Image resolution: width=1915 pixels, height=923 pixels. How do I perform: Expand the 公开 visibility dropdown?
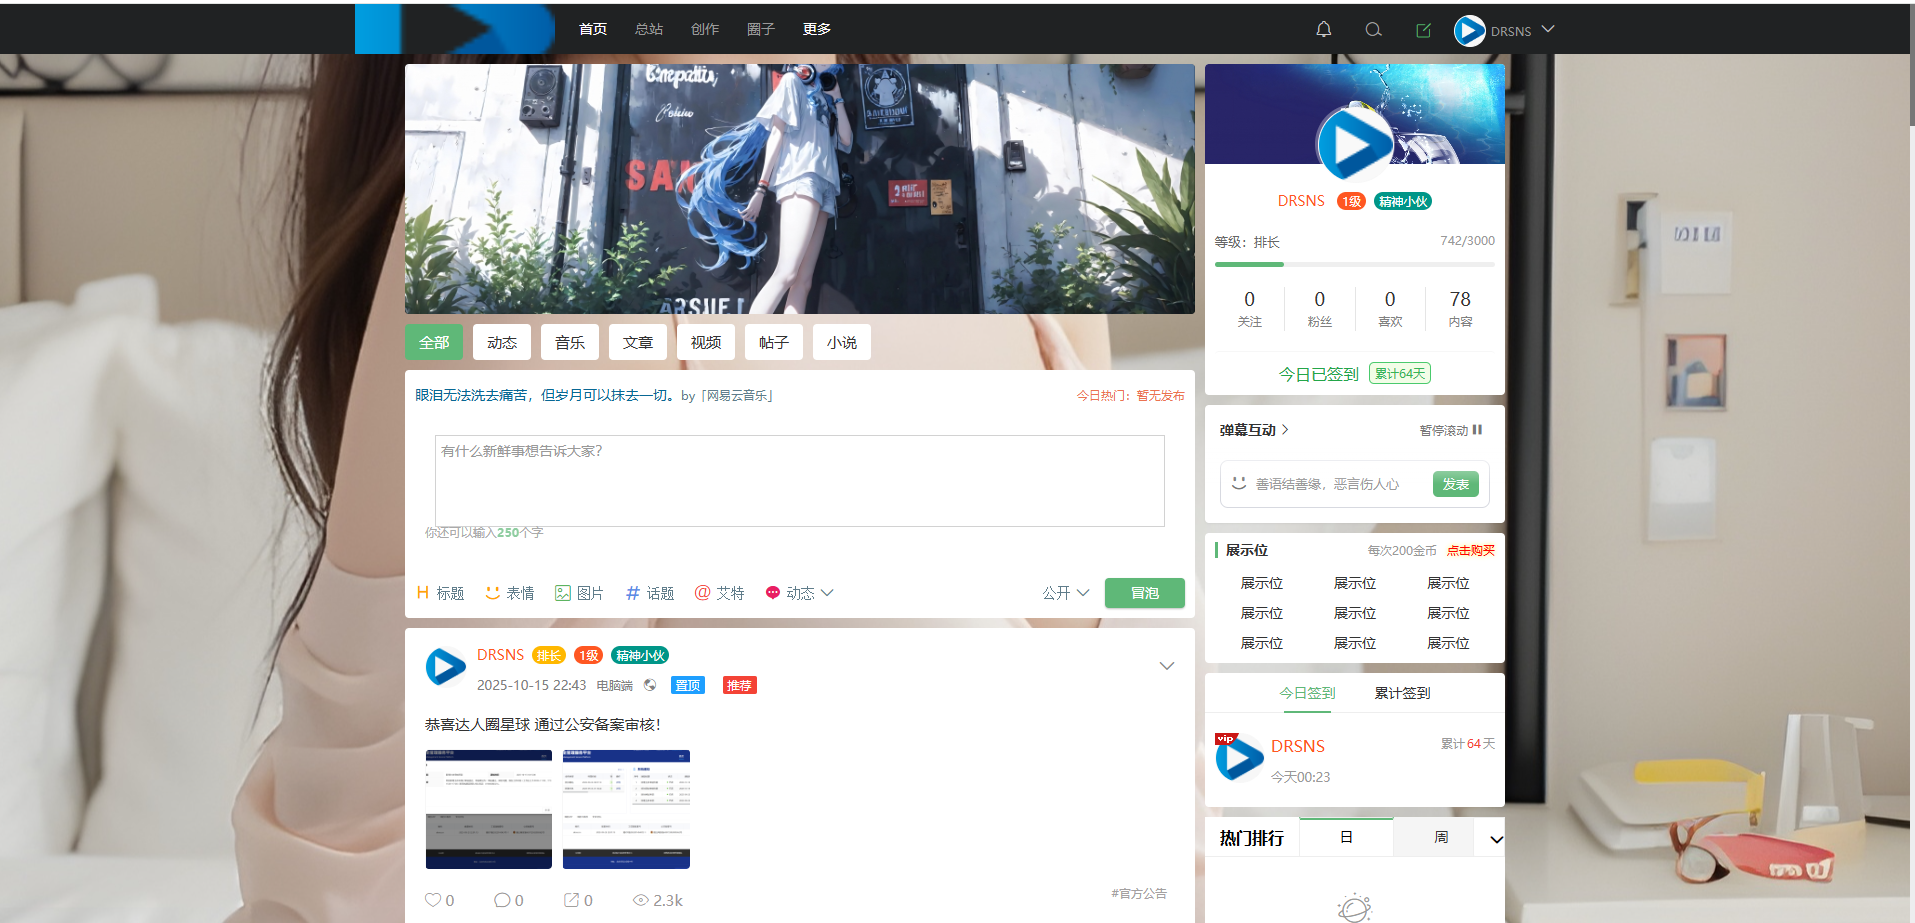pos(1065,593)
